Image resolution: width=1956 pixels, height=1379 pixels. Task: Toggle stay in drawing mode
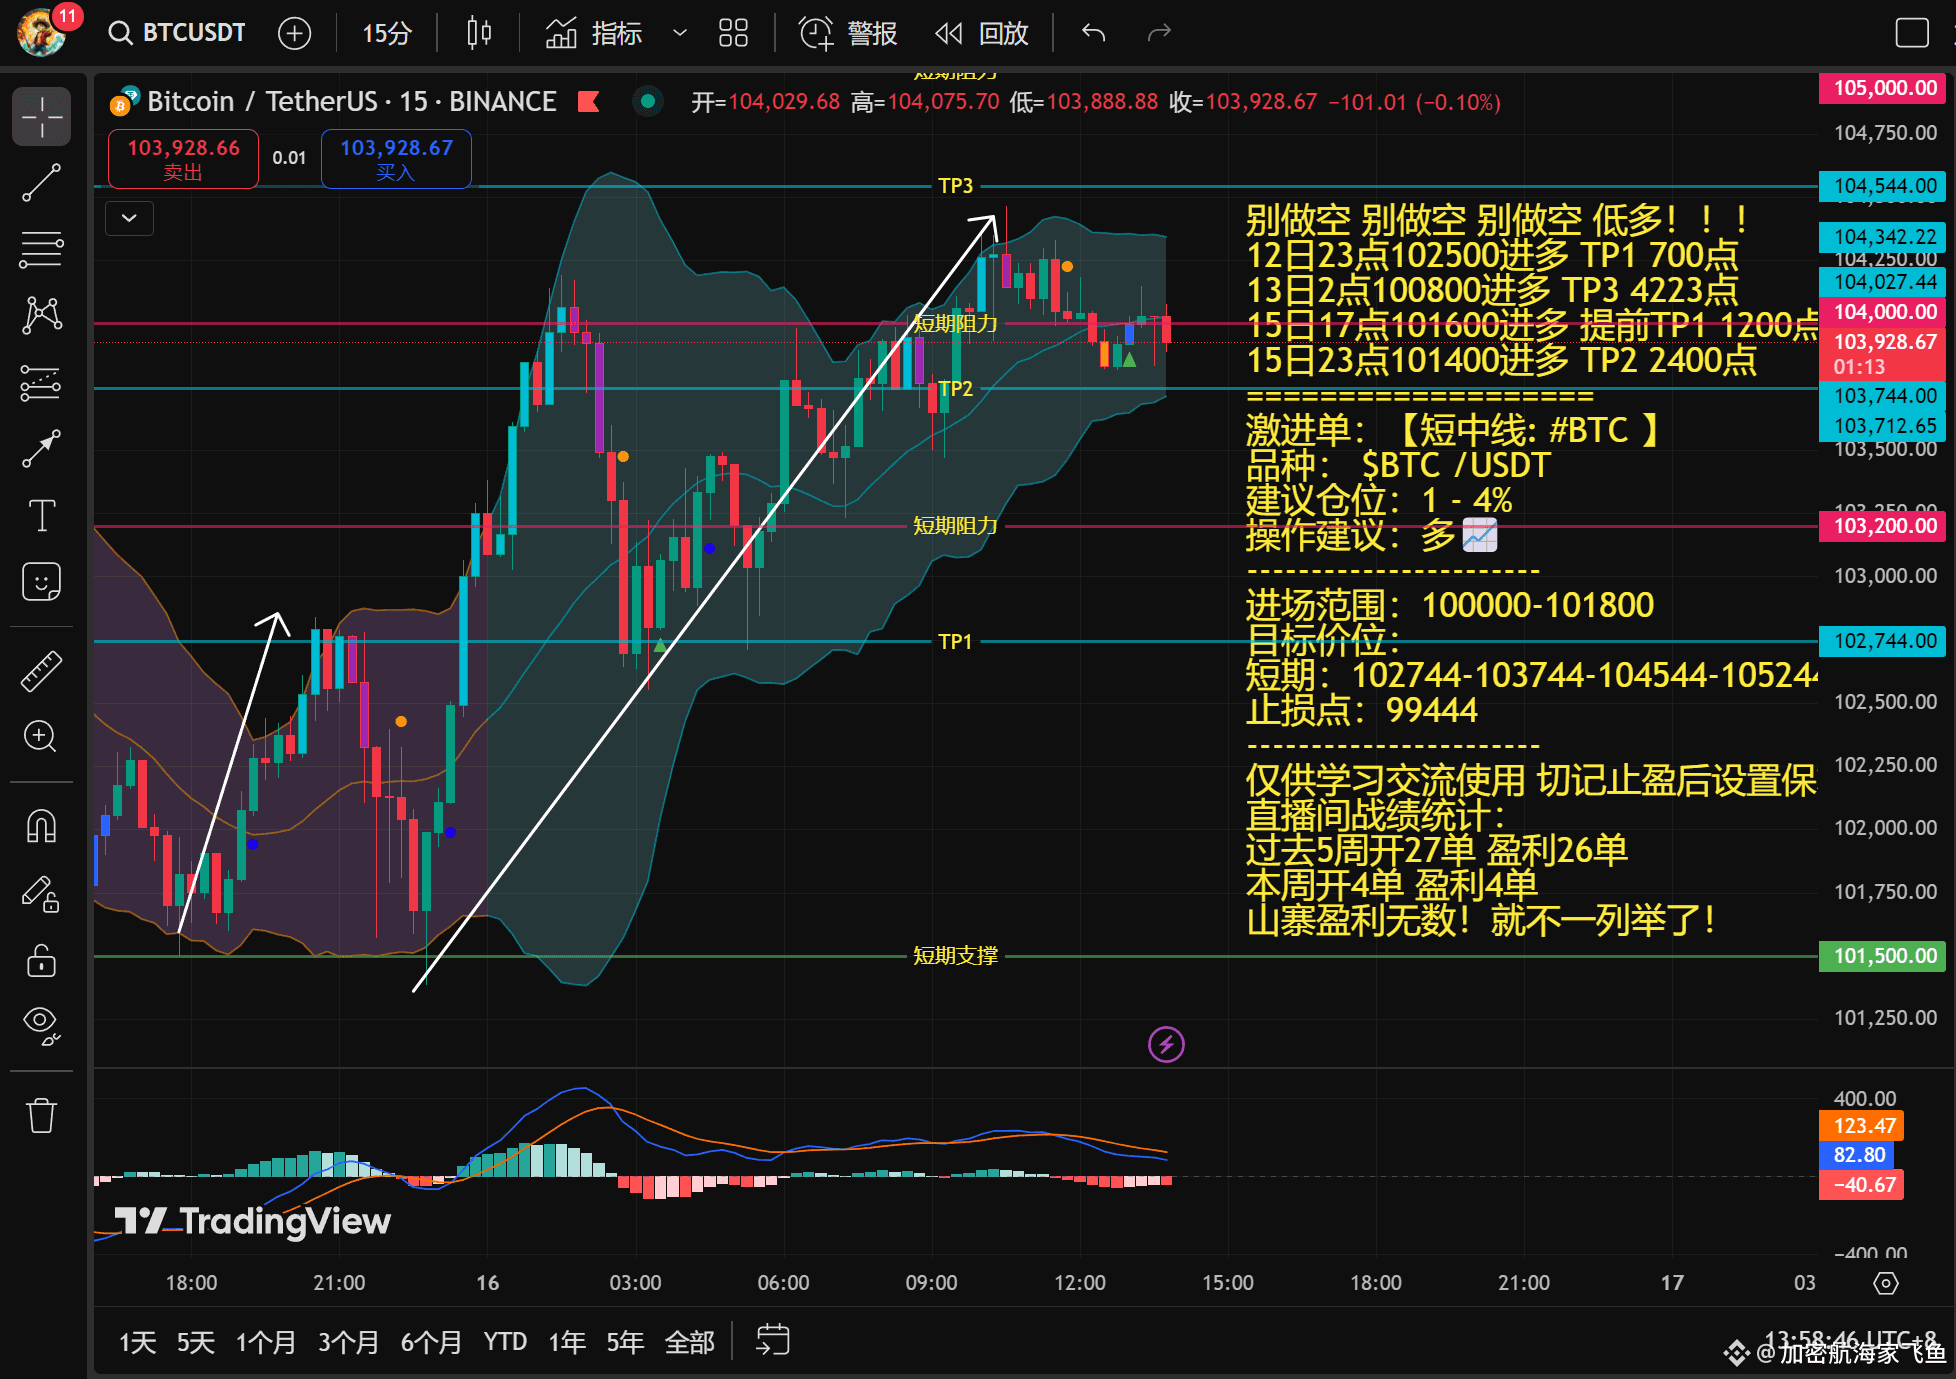(41, 894)
